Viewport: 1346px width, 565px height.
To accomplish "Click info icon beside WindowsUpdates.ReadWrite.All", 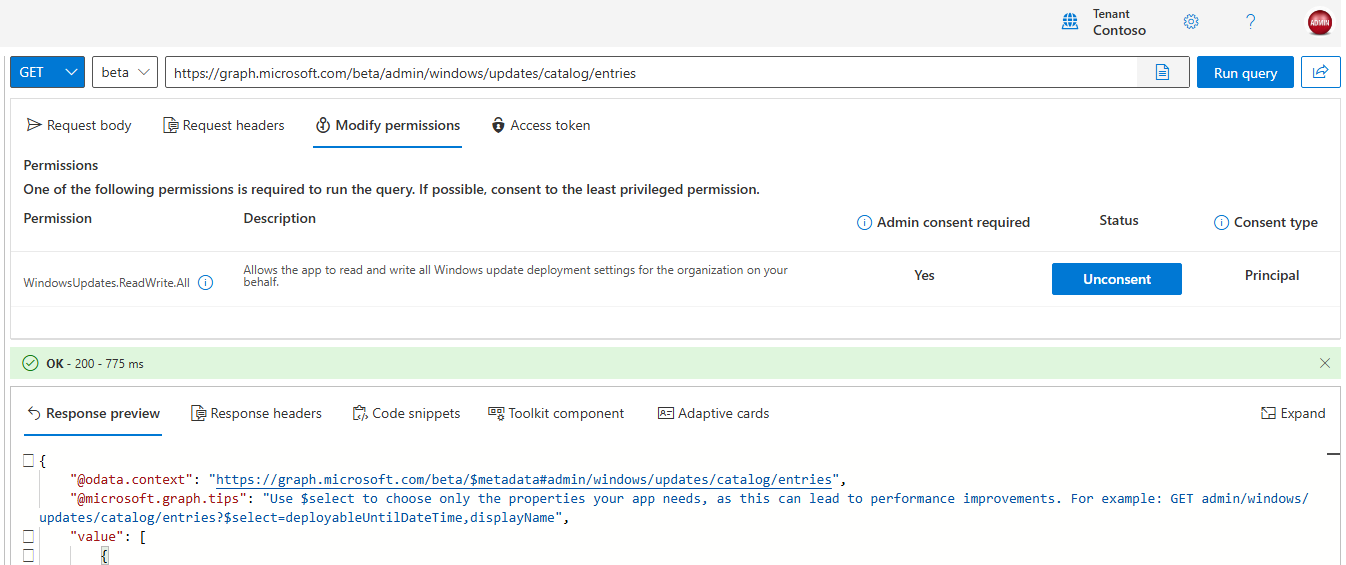I will [x=205, y=283].
